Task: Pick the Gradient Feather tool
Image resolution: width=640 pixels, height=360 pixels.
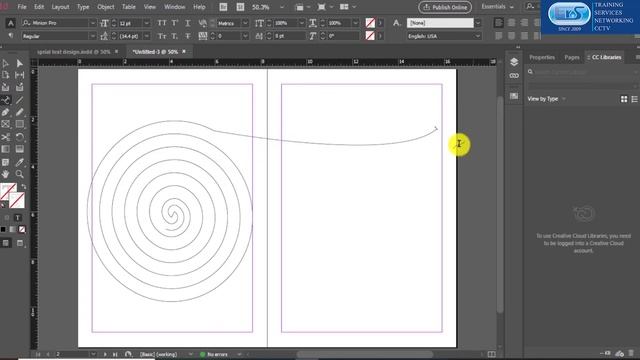Action: [x=19, y=149]
